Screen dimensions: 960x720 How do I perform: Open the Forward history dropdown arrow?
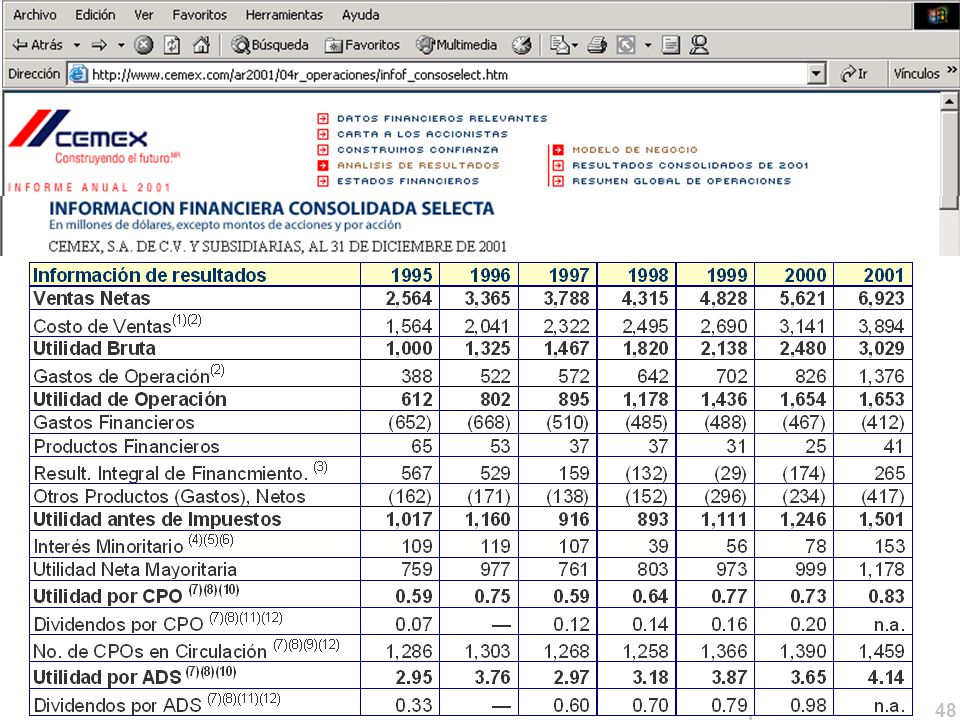pyautogui.click(x=121, y=45)
